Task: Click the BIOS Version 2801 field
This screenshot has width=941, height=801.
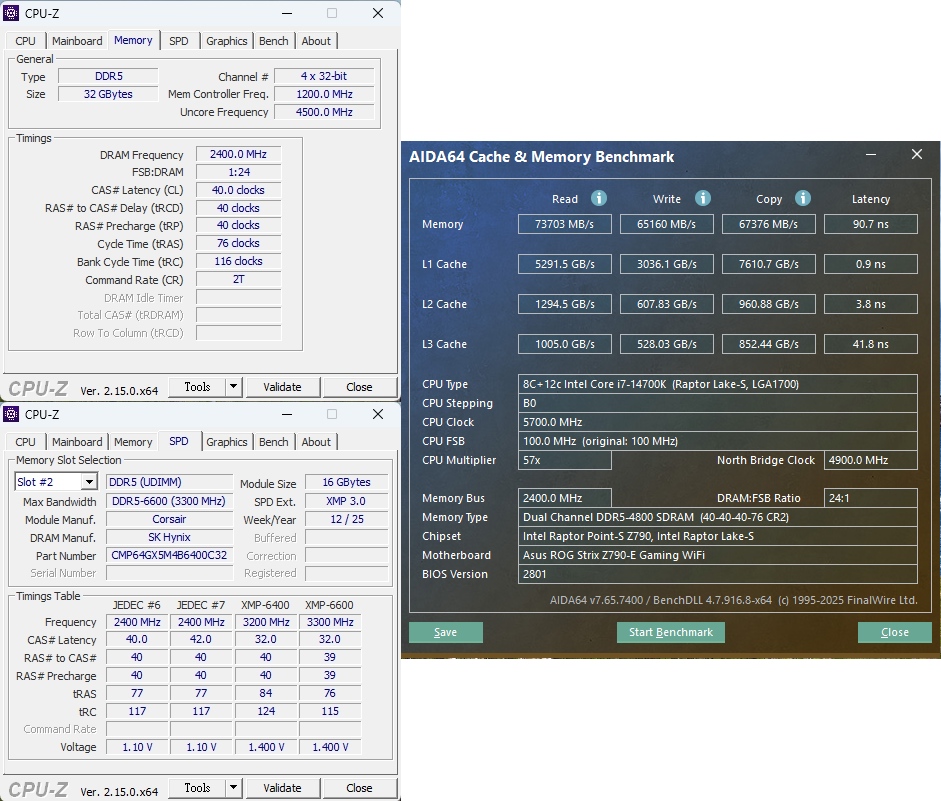Action: pos(717,574)
